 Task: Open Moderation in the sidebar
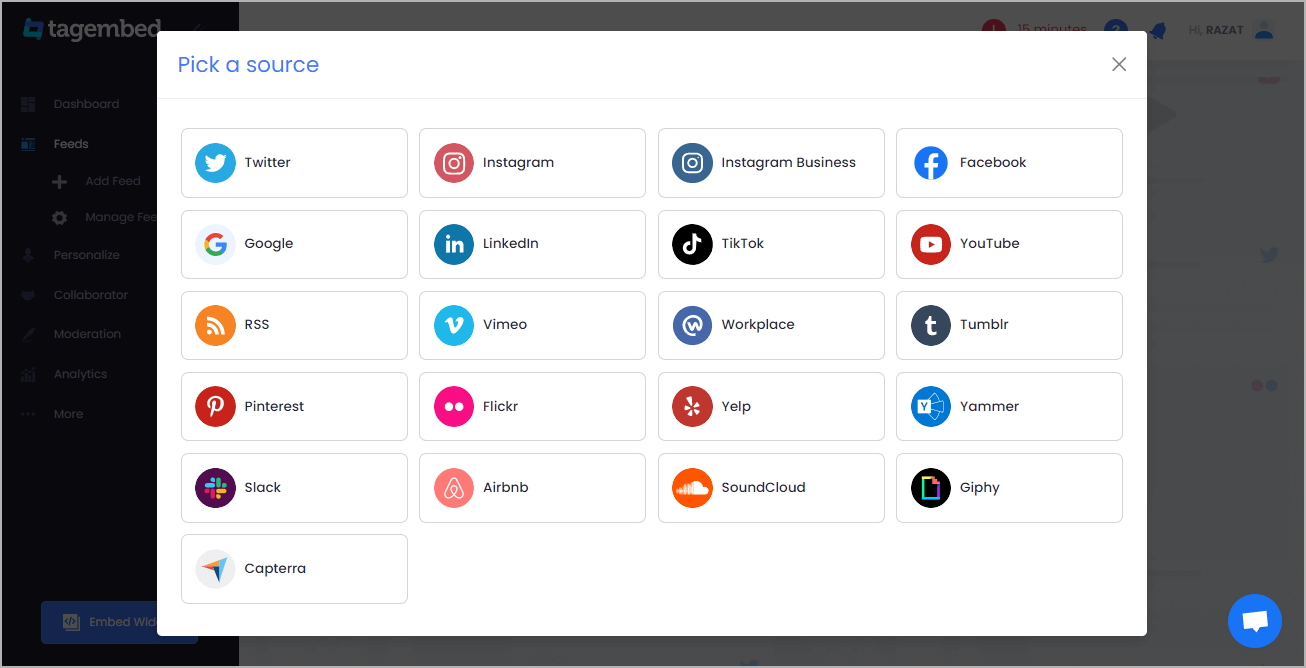click(x=87, y=334)
